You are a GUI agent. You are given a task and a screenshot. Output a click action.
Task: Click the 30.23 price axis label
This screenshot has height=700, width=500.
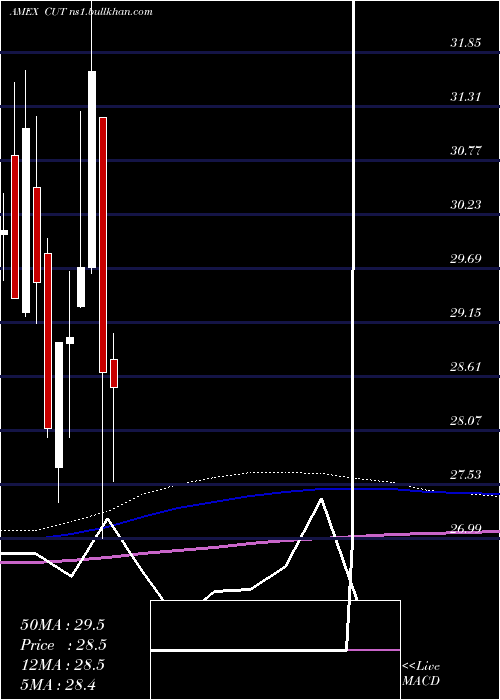pyautogui.click(x=466, y=204)
